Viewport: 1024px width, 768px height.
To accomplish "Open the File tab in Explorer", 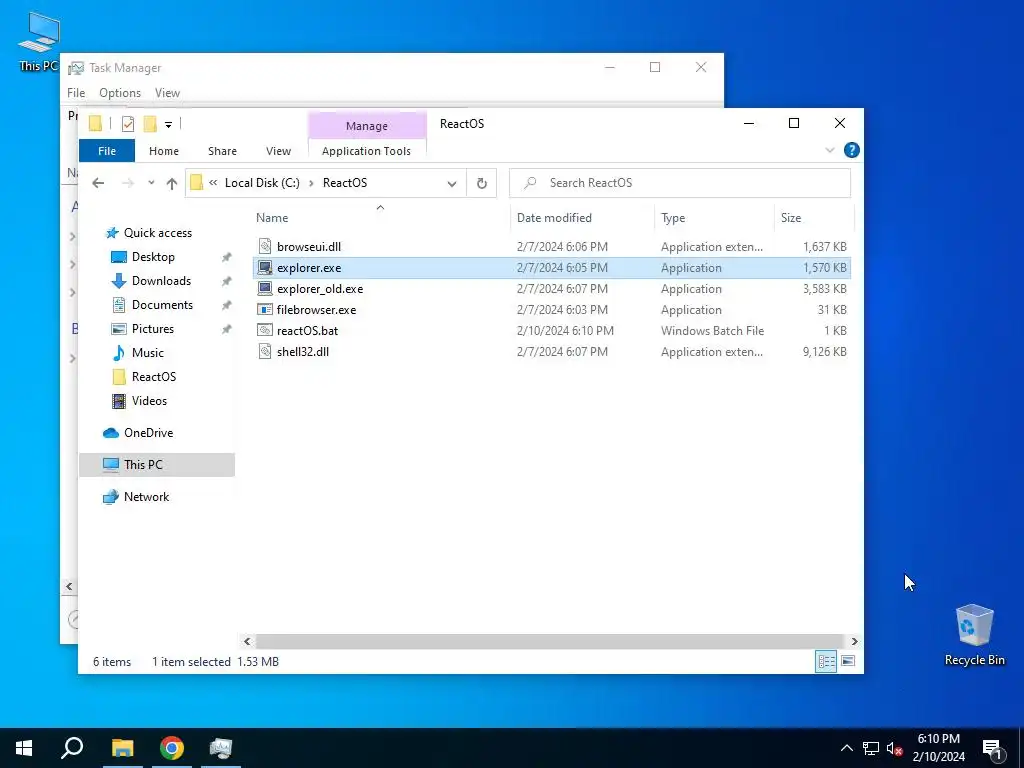I will [107, 151].
